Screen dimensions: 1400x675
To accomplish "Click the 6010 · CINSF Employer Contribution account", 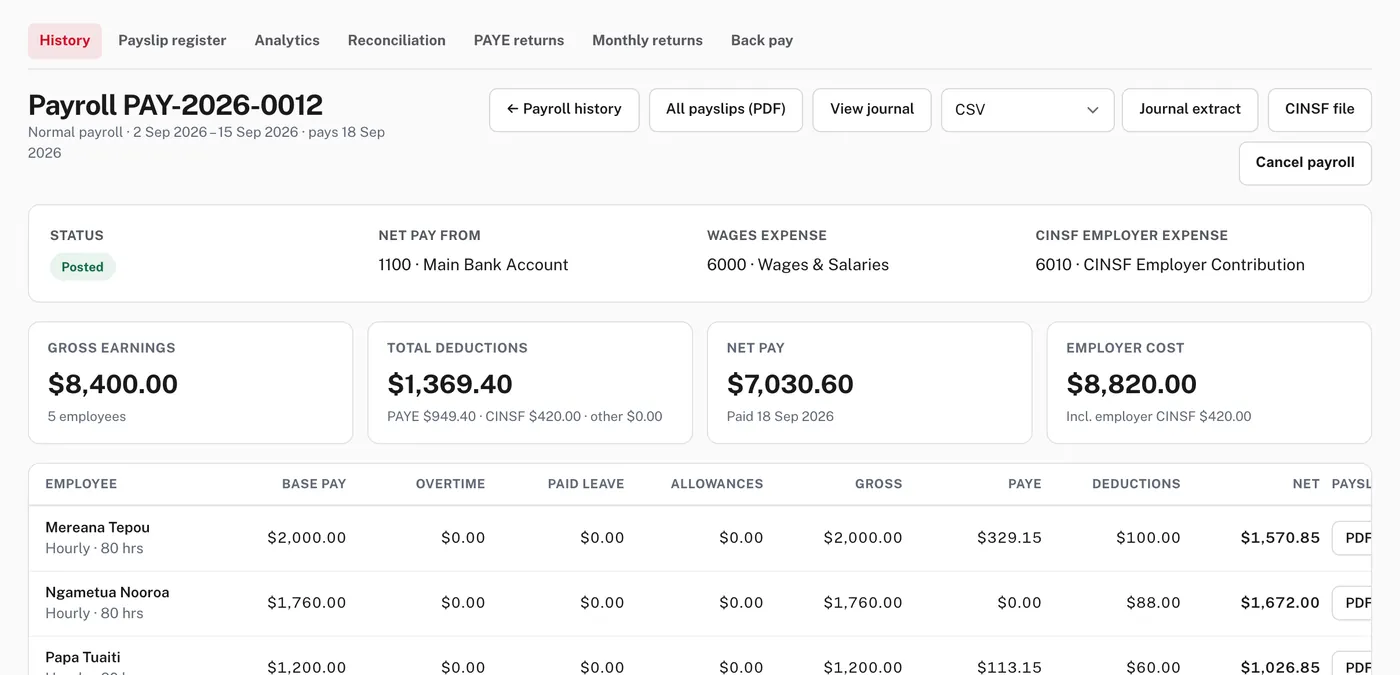I will [1170, 265].
